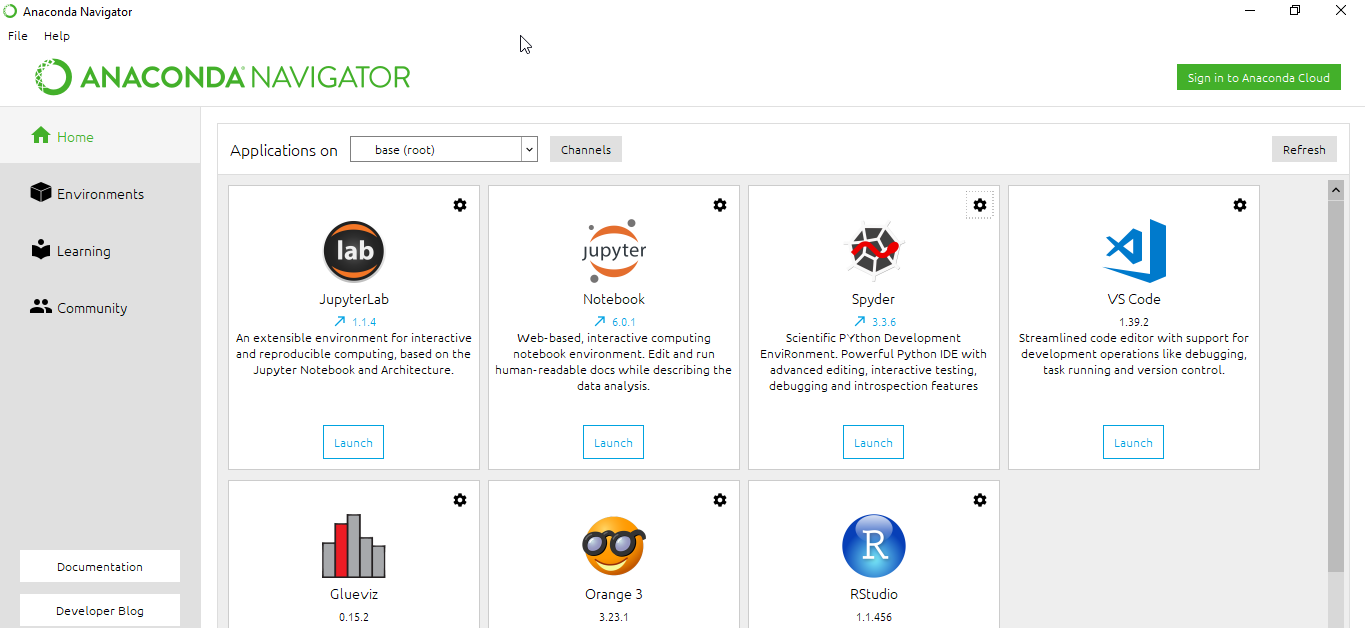Screen dimensions: 1365x628
Task: Open JupyterLab settings gear
Action: (x=460, y=205)
